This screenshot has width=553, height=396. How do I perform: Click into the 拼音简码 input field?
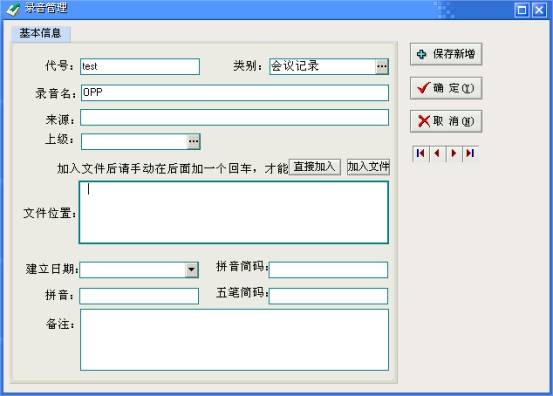[x=328, y=270]
